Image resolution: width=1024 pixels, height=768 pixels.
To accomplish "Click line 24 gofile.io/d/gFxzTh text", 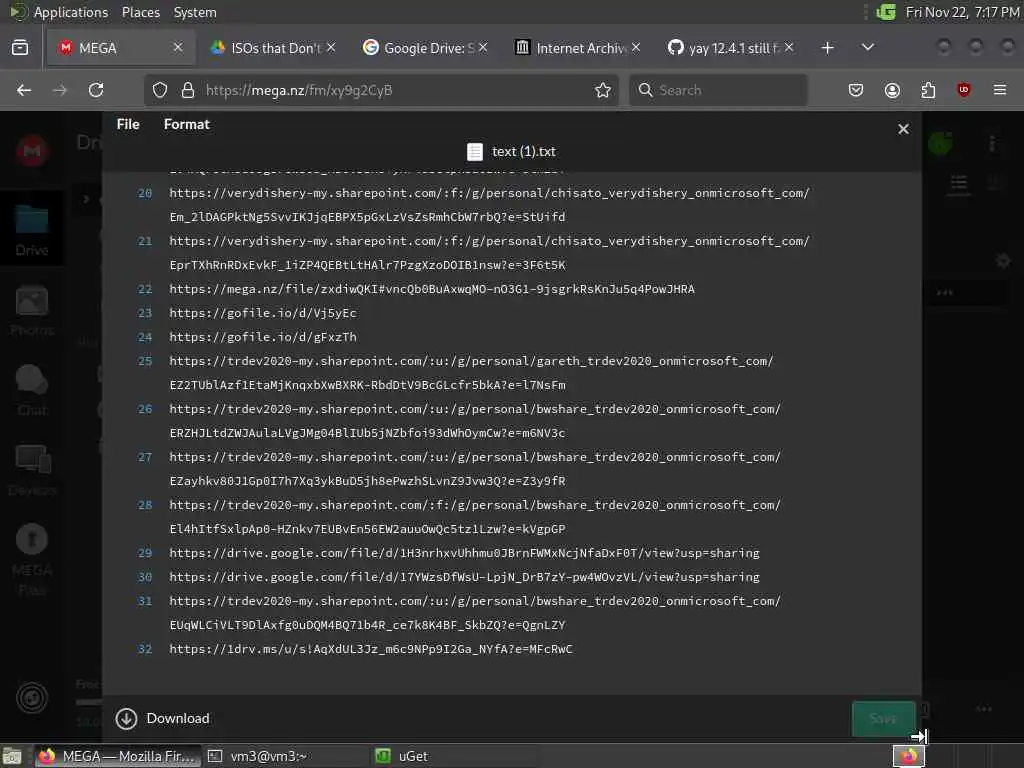I will 263,337.
